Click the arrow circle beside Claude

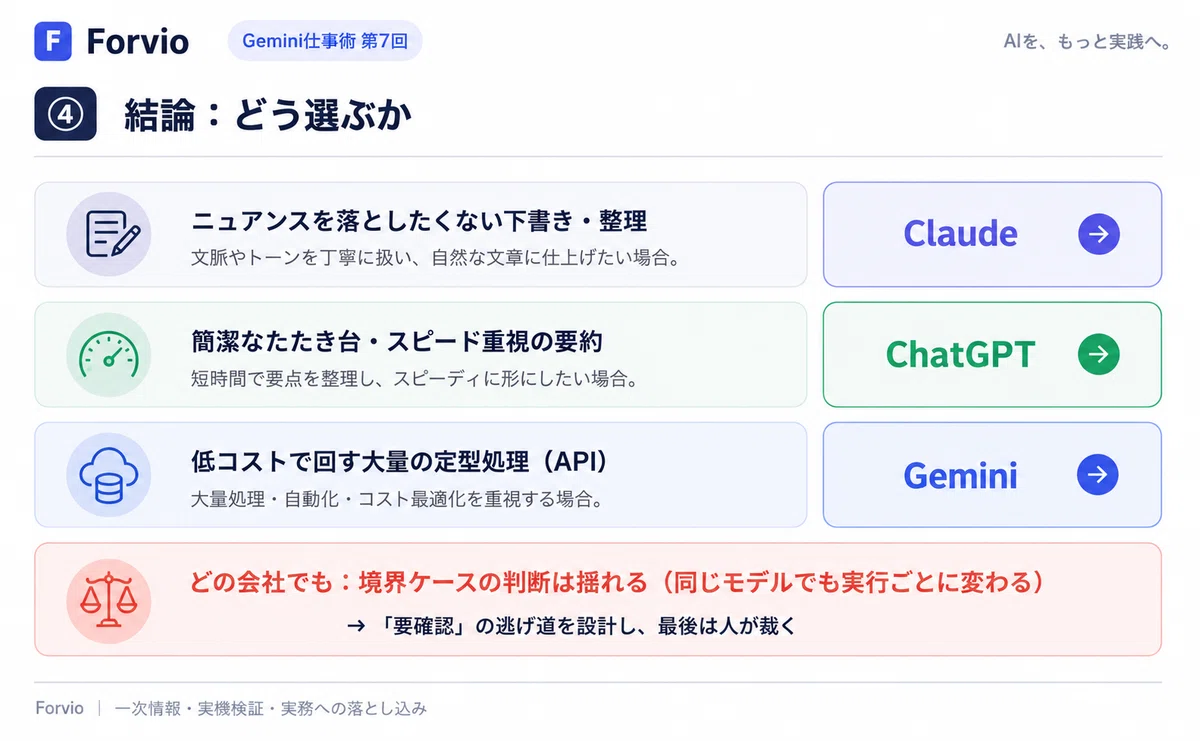click(x=1098, y=234)
